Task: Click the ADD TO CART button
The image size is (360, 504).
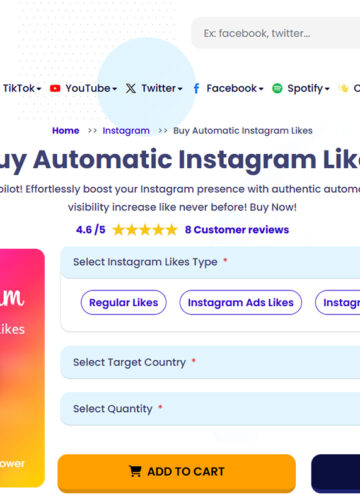Action: (177, 473)
